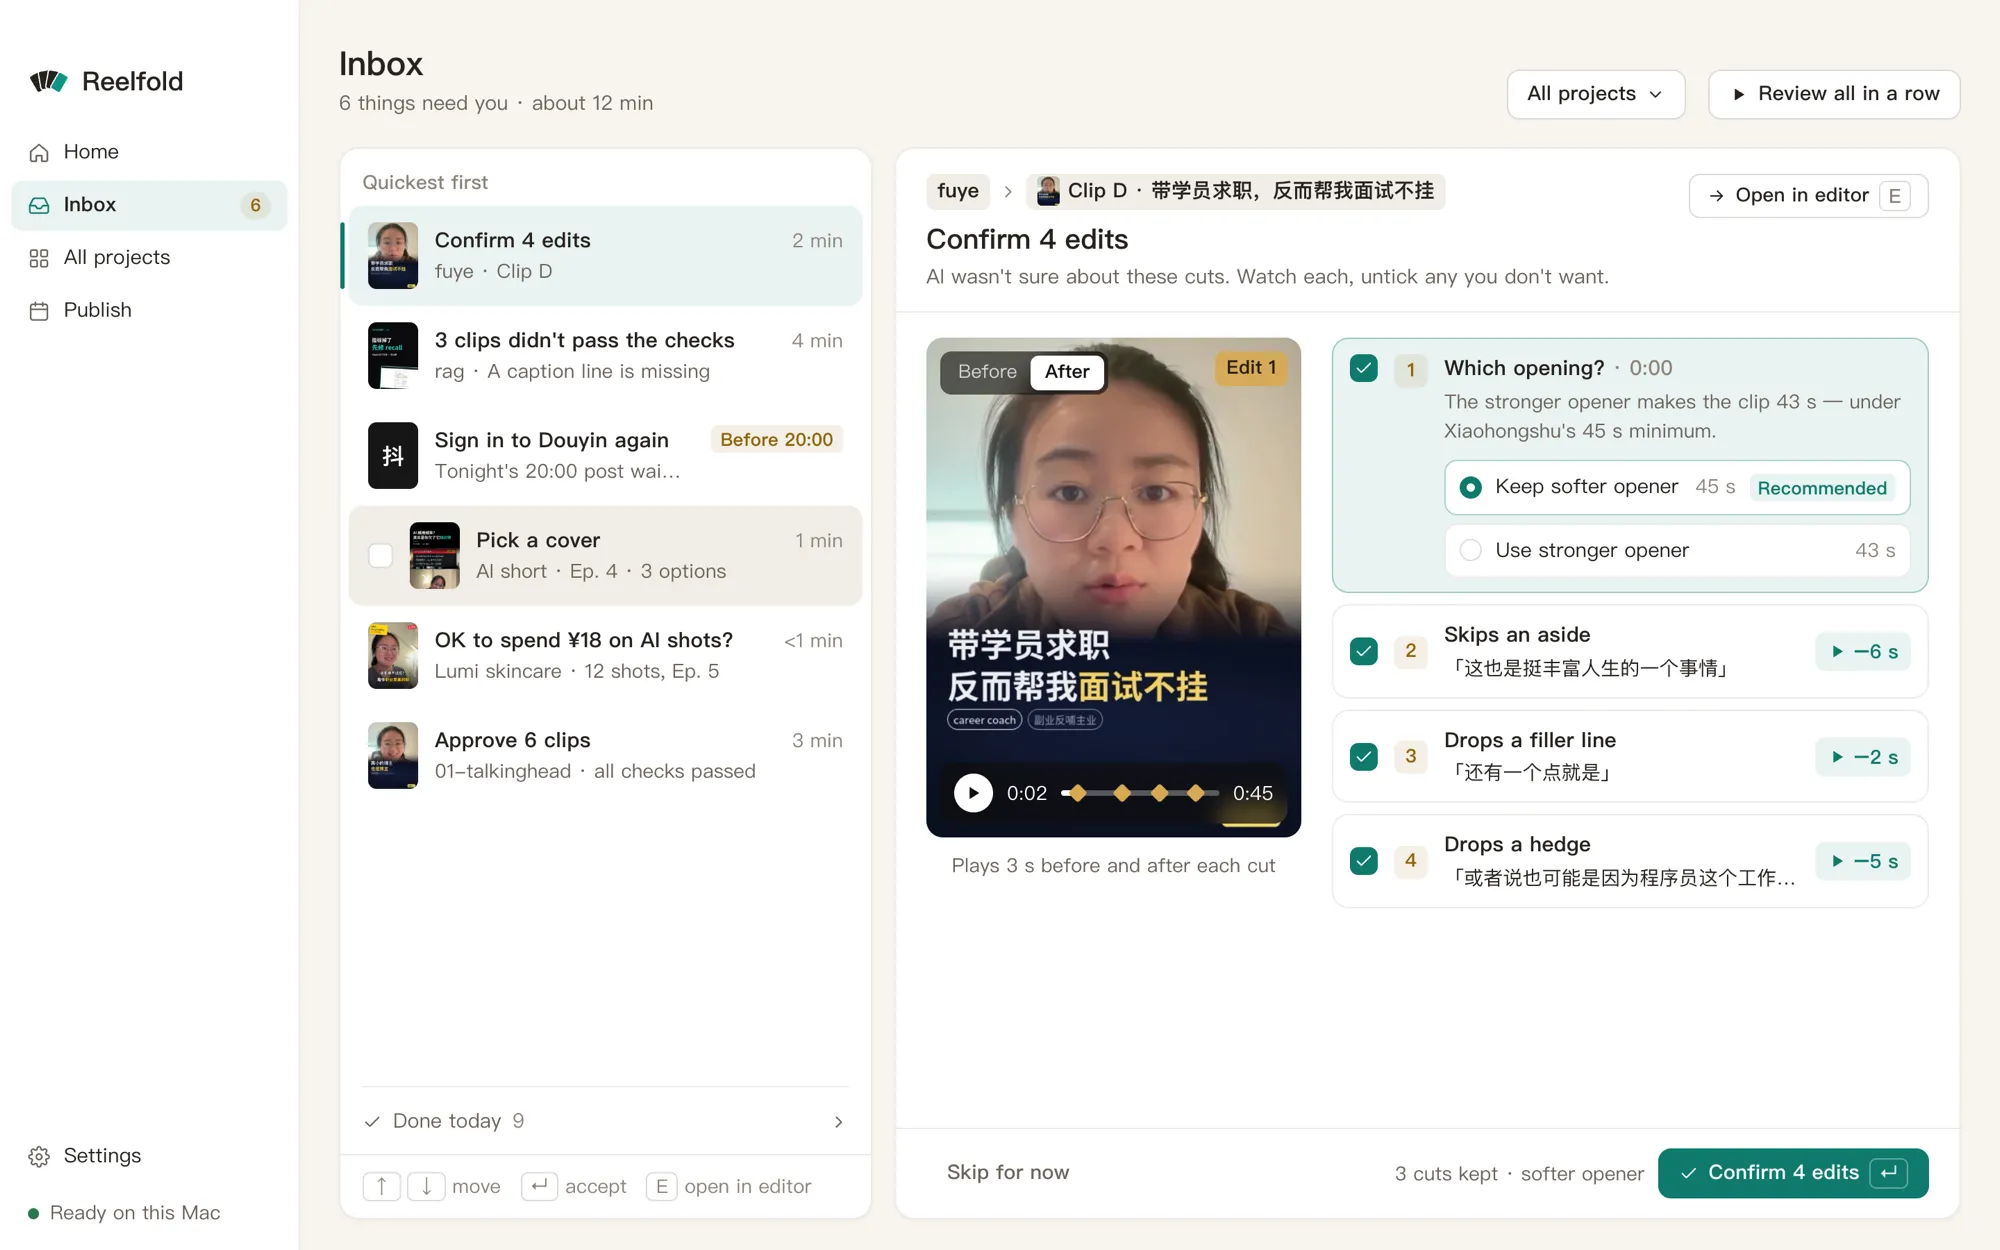The width and height of the screenshot is (2000, 1250).
Task: Open 'OK to spend ¥18 on AI shots?' item
Action: click(605, 656)
